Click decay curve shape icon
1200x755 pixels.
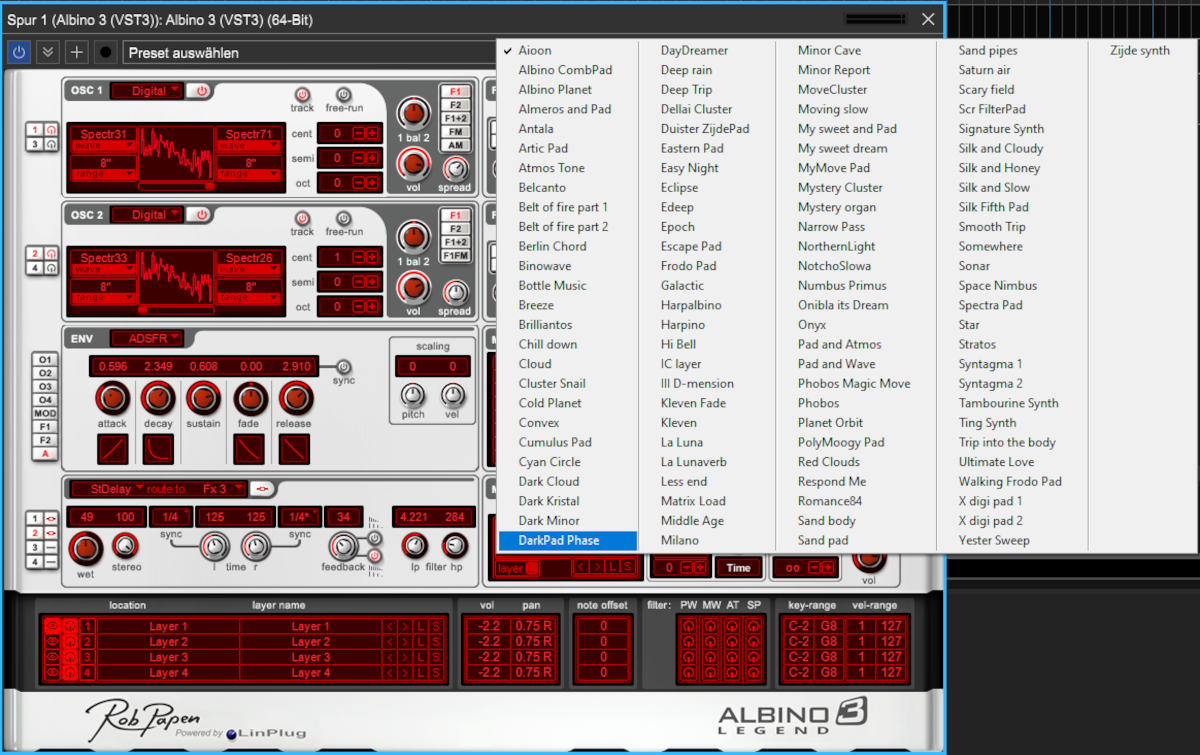[x=158, y=449]
